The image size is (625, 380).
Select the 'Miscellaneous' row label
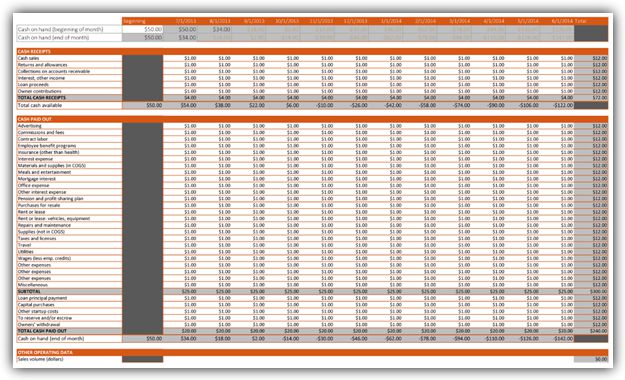point(33,285)
